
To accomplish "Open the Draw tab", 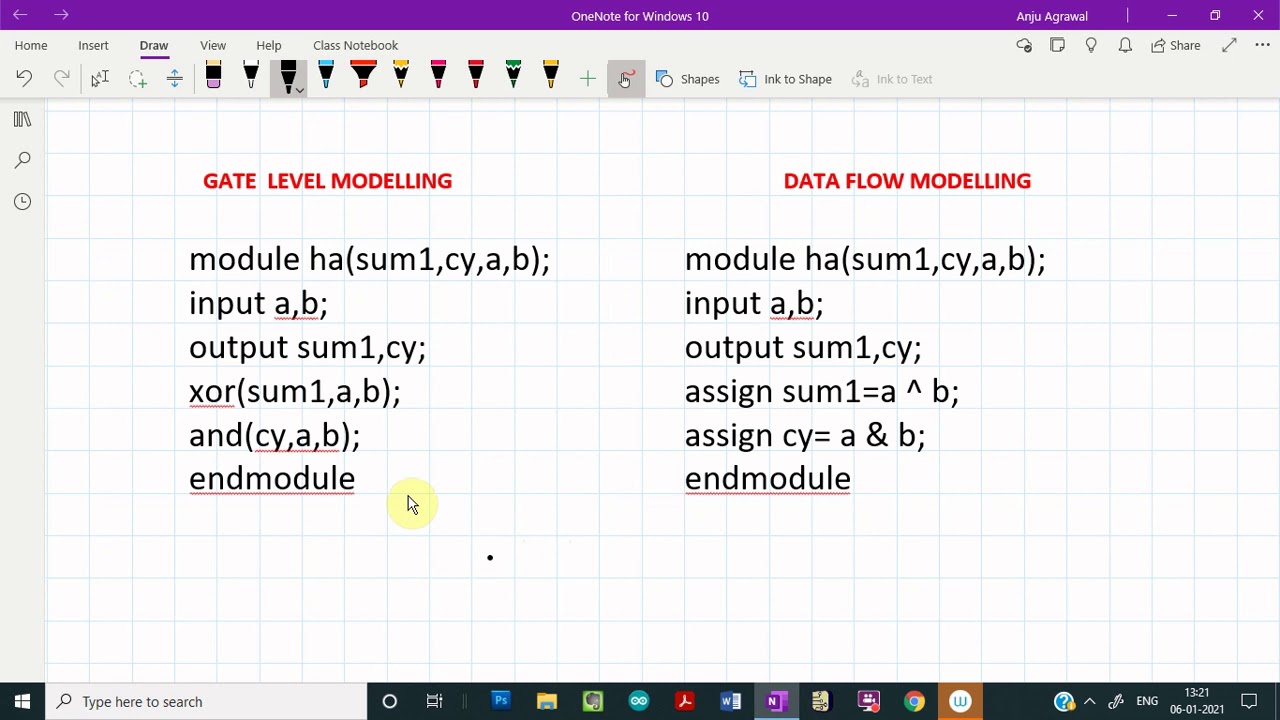I will [x=154, y=45].
